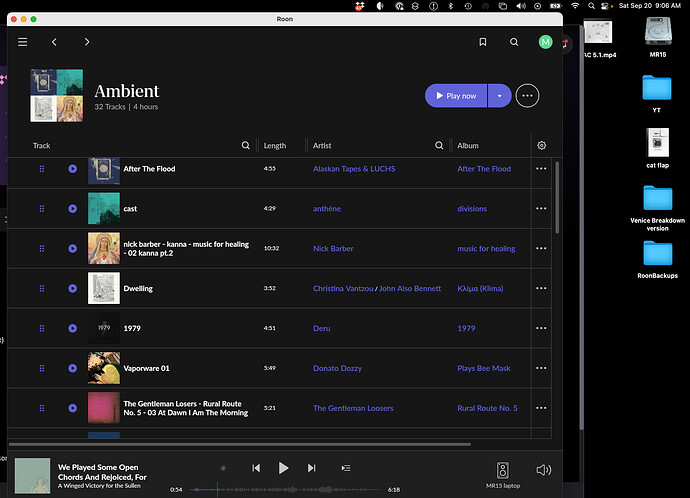Expand the Play now dropdown arrow

pos(500,96)
